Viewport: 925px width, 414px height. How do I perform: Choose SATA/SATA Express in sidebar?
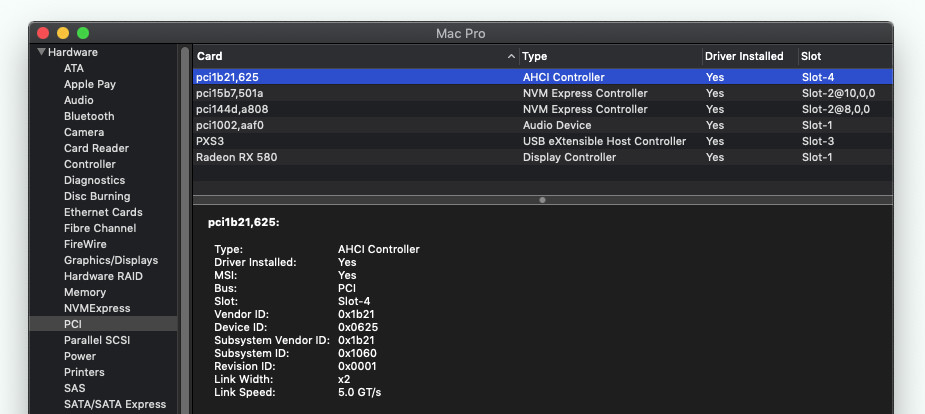[x=115, y=404]
